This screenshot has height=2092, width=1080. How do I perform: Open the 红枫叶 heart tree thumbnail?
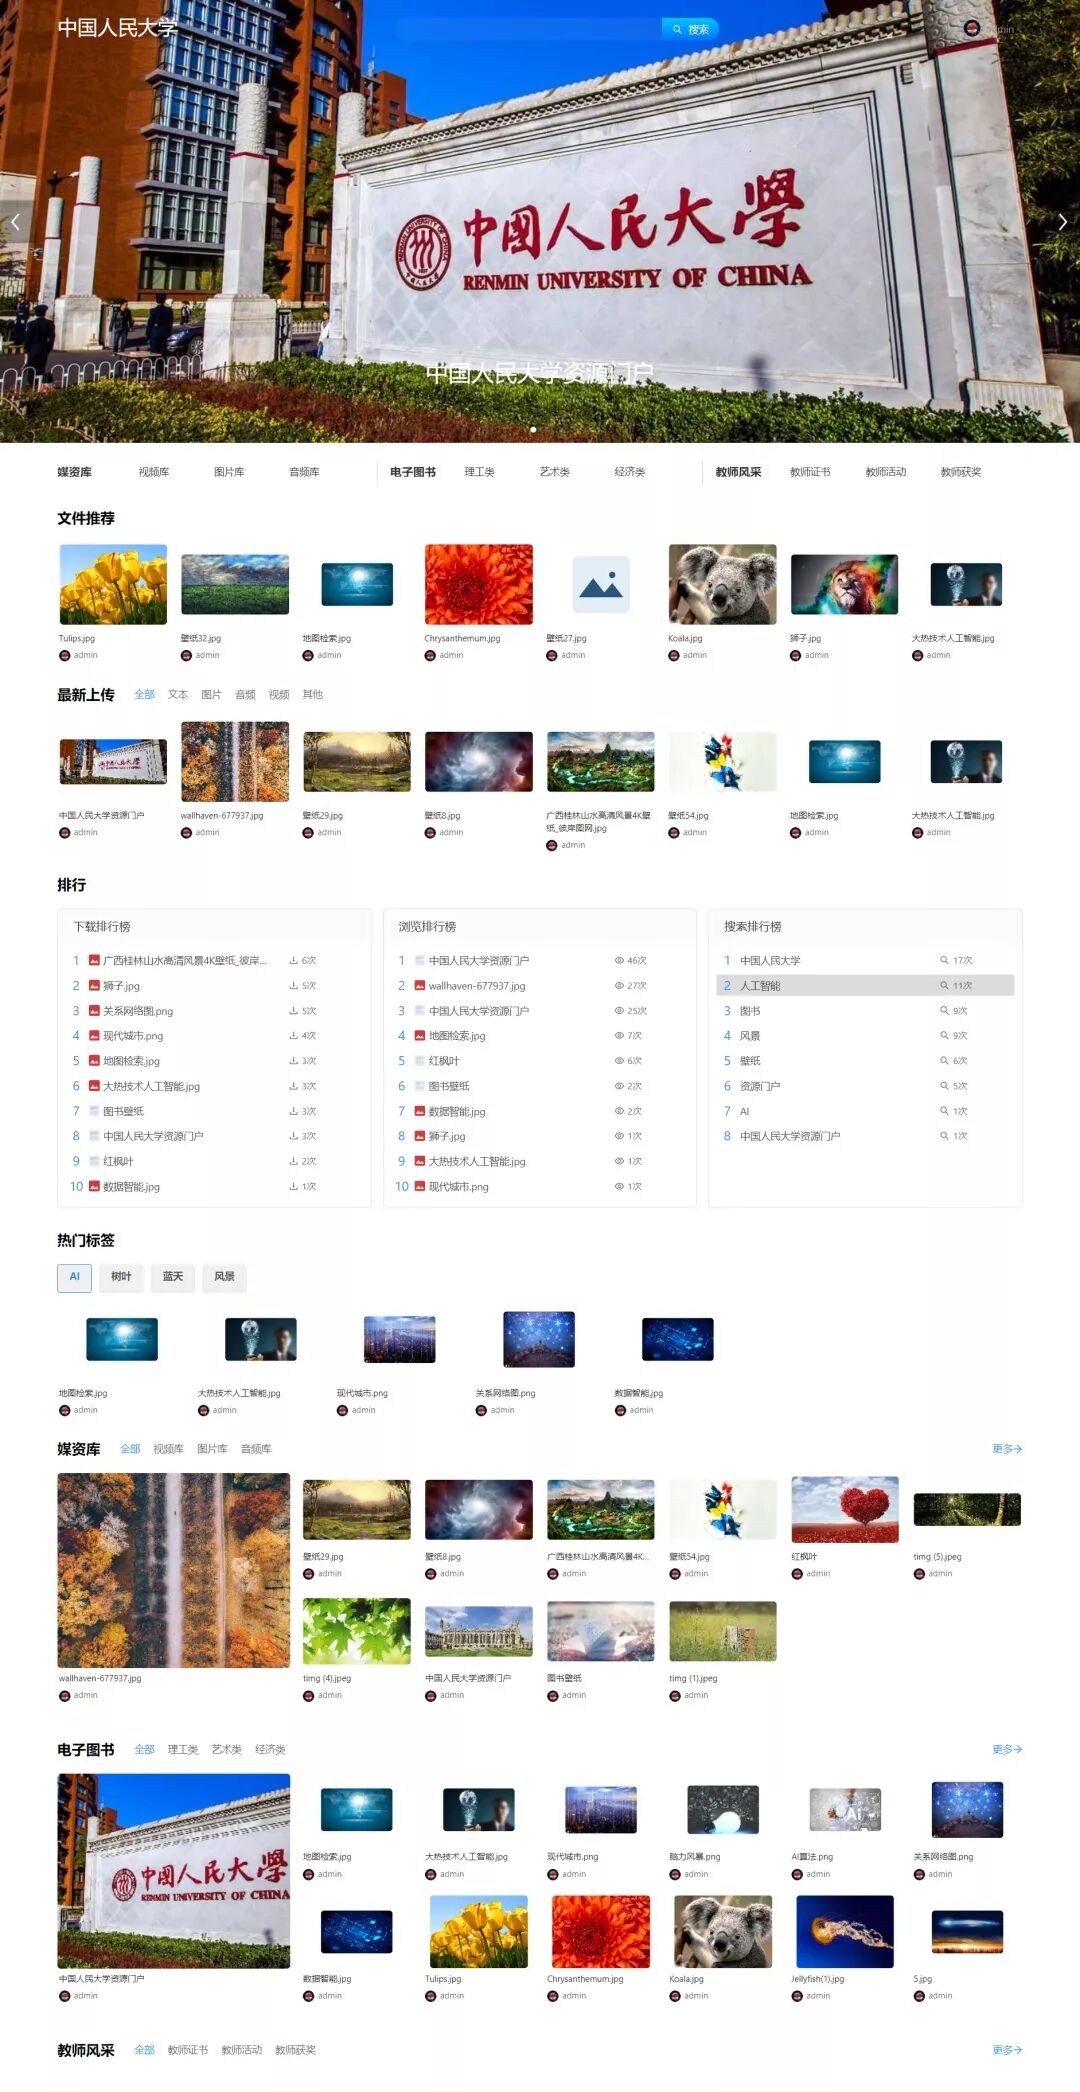pyautogui.click(x=845, y=1509)
